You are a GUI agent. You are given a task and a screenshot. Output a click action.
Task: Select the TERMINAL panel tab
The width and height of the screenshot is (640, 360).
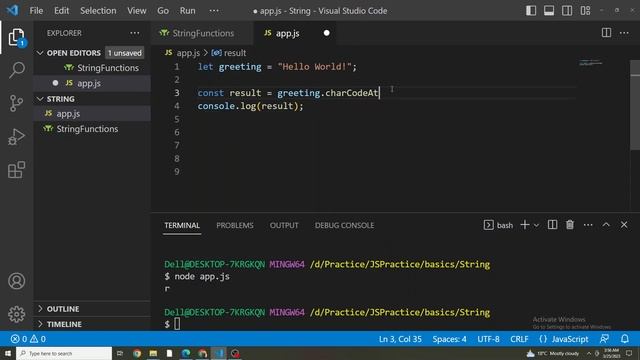coord(182,225)
